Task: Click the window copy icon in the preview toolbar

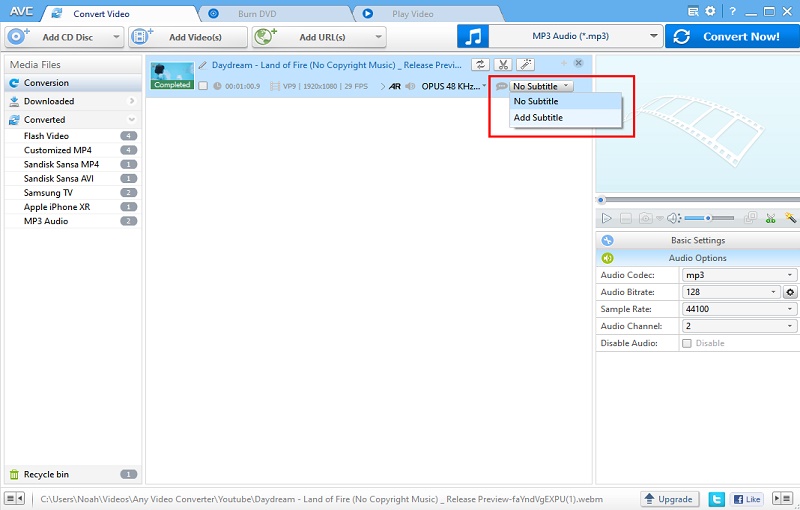Action: [751, 218]
